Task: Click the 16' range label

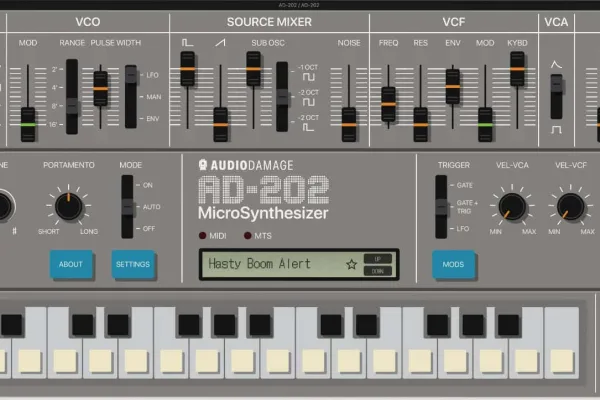Action: tap(53, 124)
